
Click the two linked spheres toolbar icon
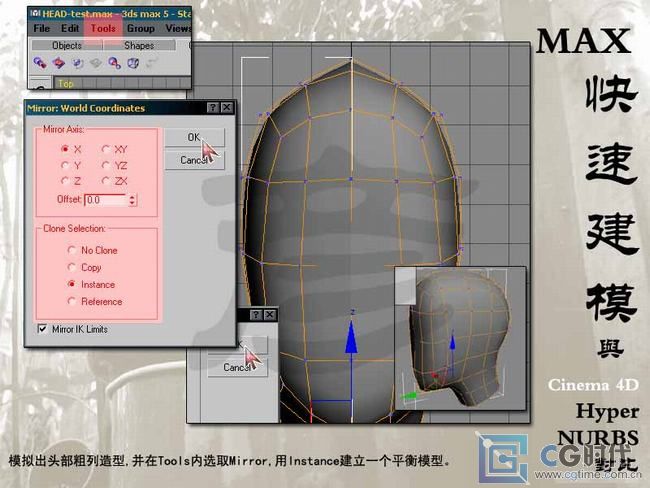(114, 63)
